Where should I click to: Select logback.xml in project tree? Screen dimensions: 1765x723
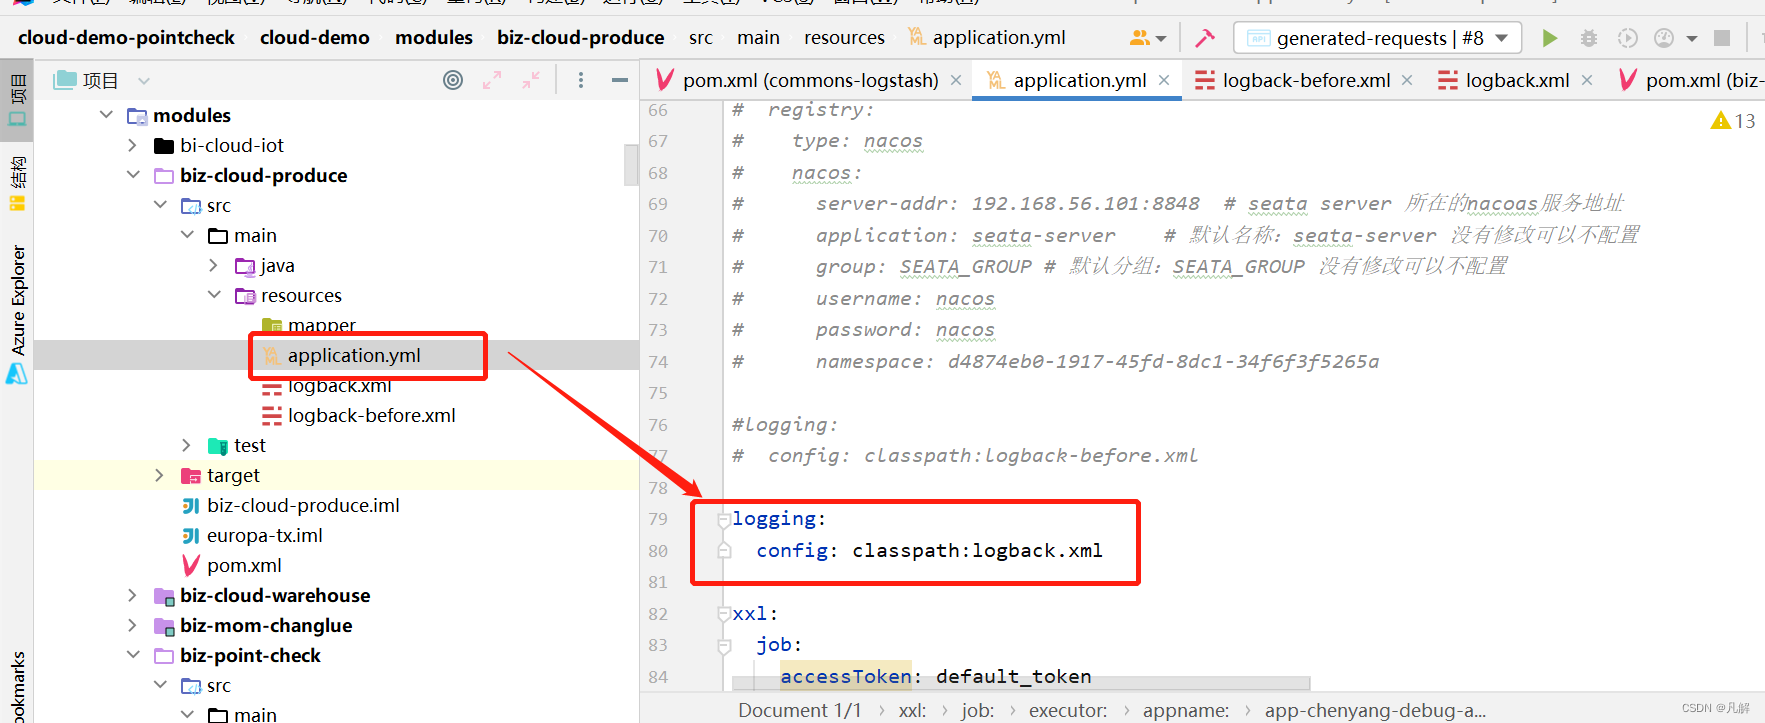click(340, 385)
